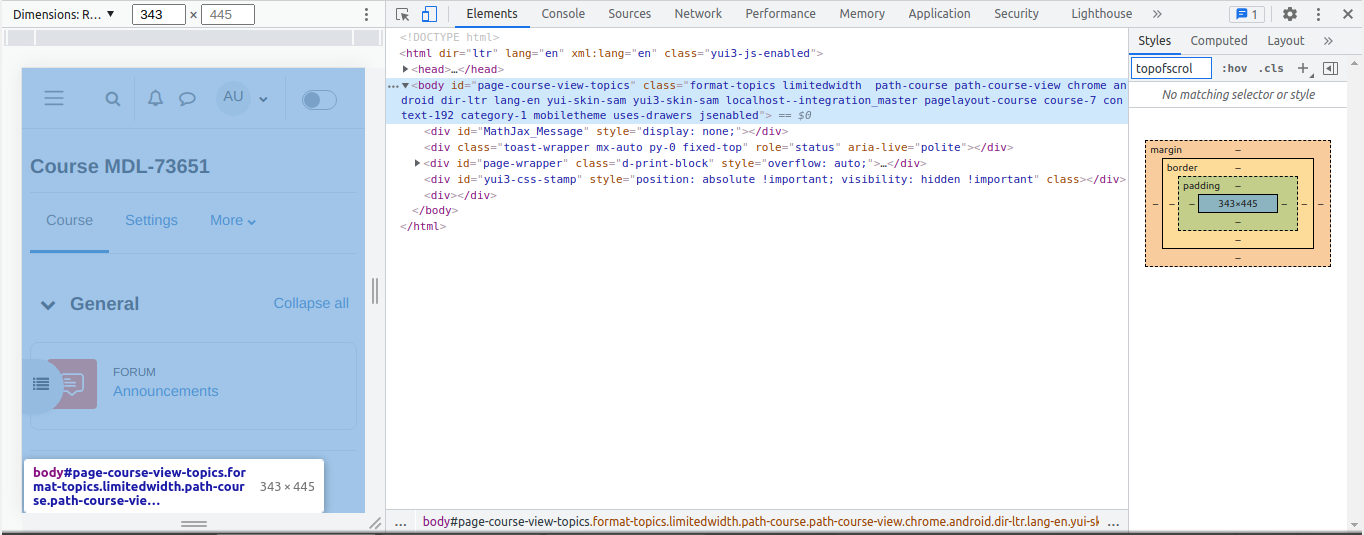Toggle the device toolbar icon

429,14
